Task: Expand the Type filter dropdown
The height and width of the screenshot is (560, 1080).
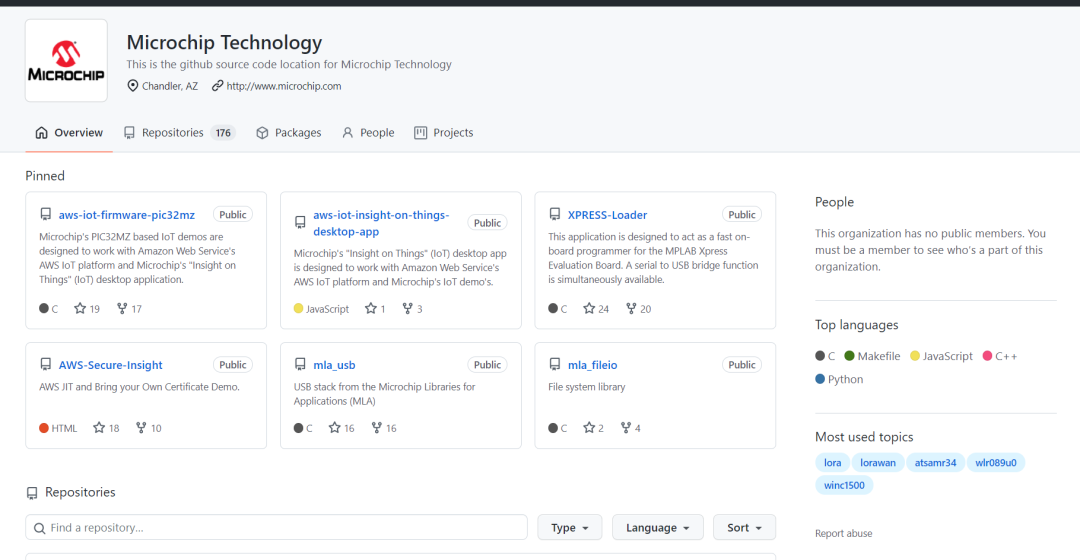Action: 570,528
